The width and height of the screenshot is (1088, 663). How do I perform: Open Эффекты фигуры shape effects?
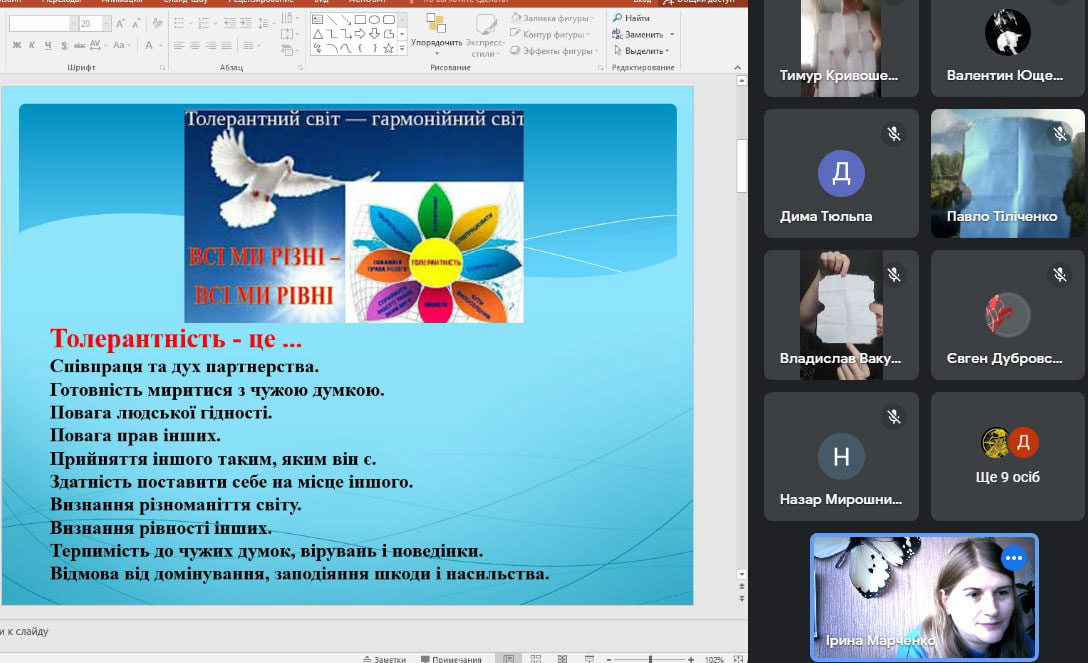point(554,51)
